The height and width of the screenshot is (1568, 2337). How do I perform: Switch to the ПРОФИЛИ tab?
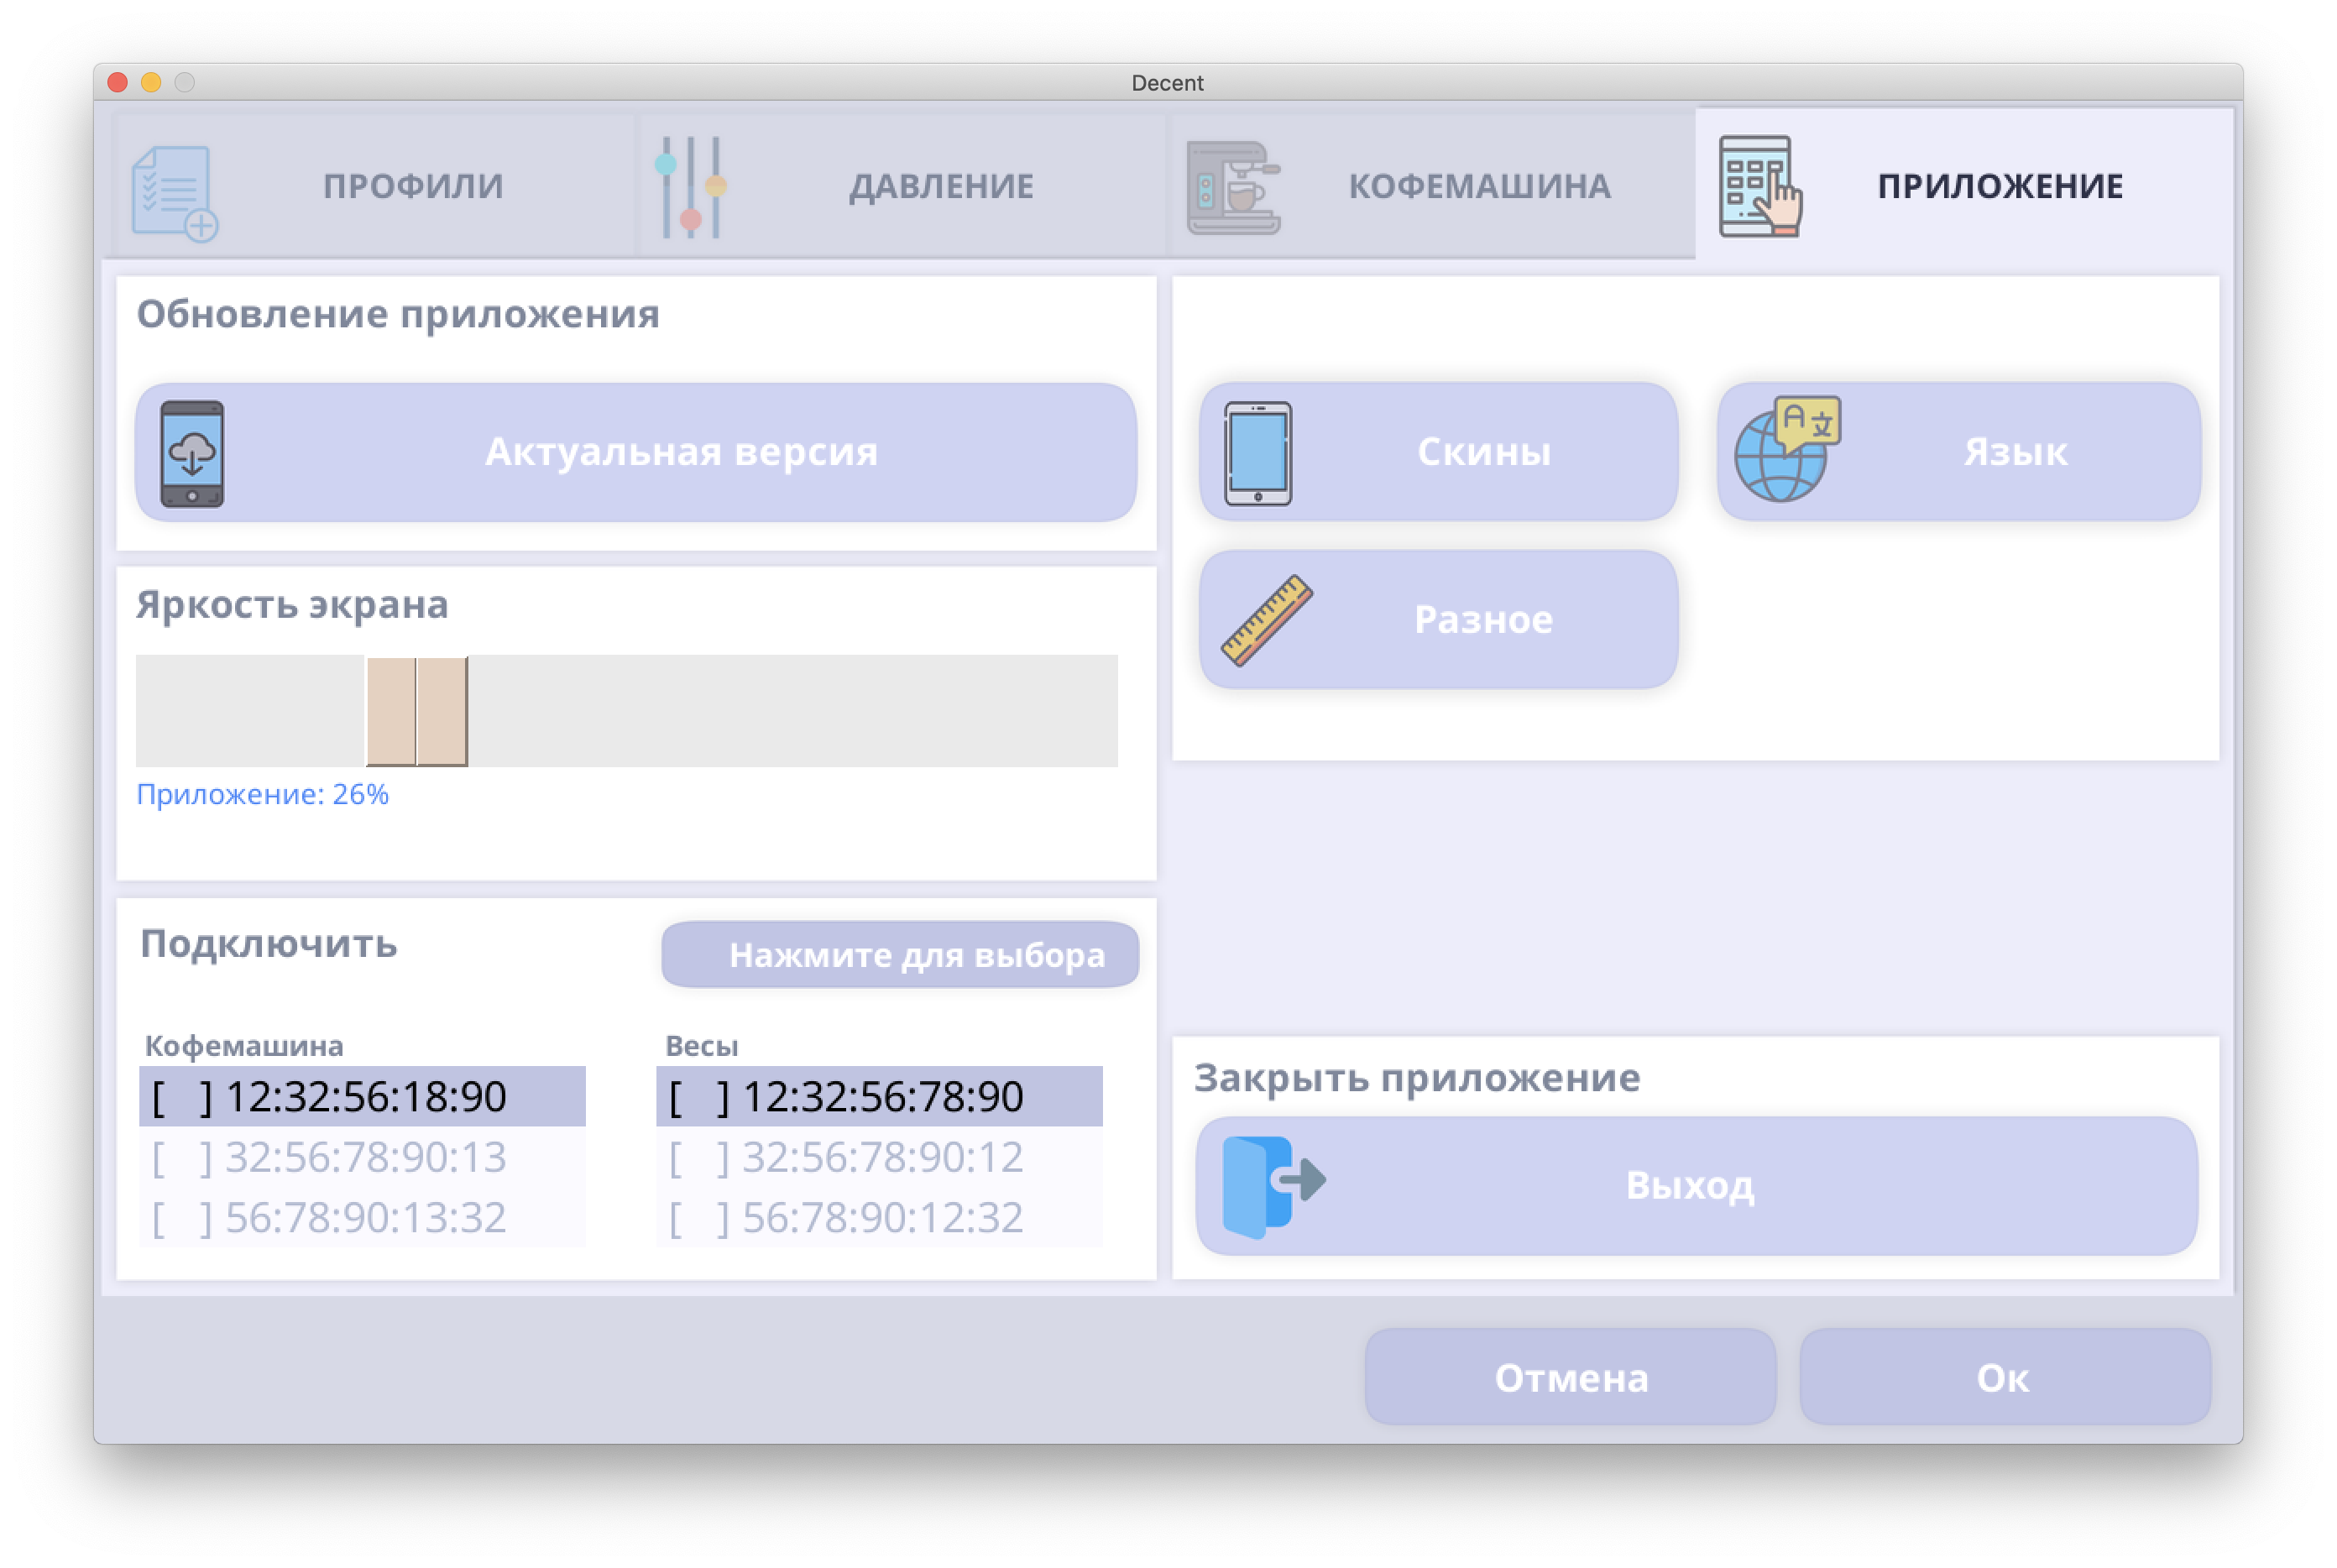click(x=412, y=186)
